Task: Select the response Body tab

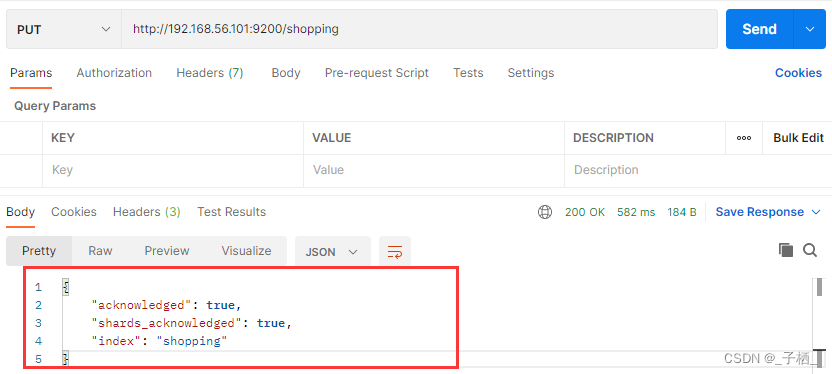Action: [x=20, y=212]
